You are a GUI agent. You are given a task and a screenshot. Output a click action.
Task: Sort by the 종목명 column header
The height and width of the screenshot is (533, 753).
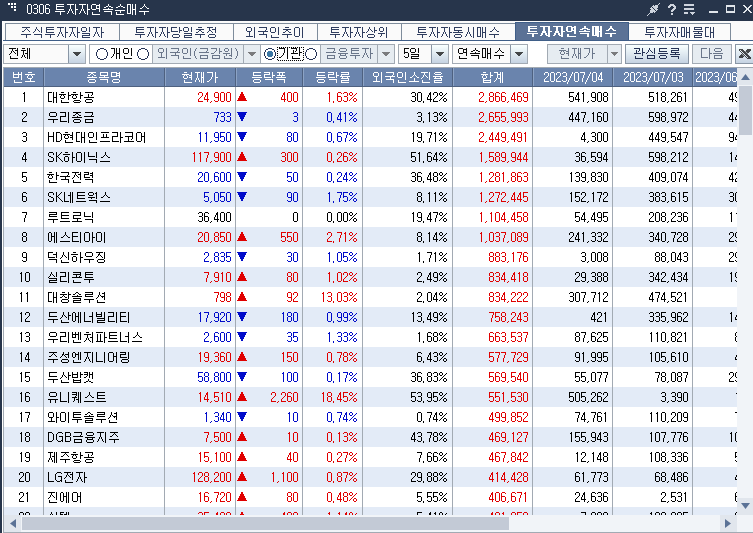[104, 77]
